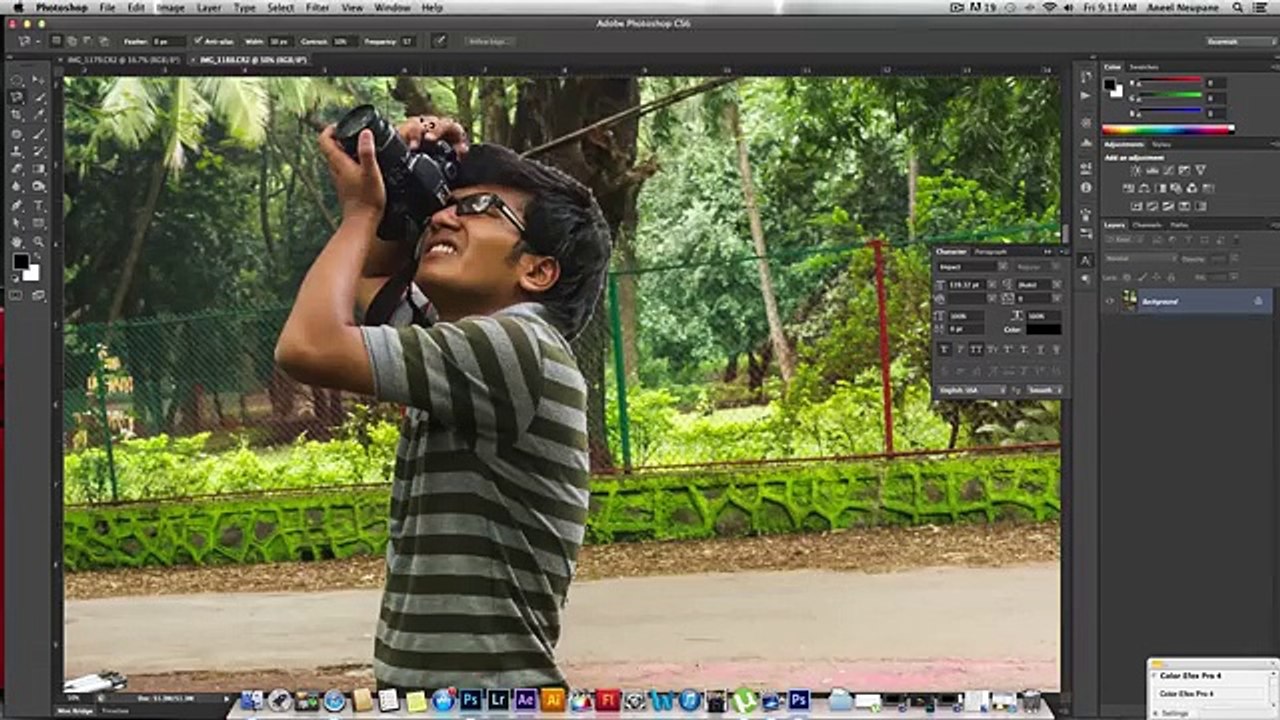Click the Character panel text color swatch
The width and height of the screenshot is (1280, 720).
coord(1043,329)
